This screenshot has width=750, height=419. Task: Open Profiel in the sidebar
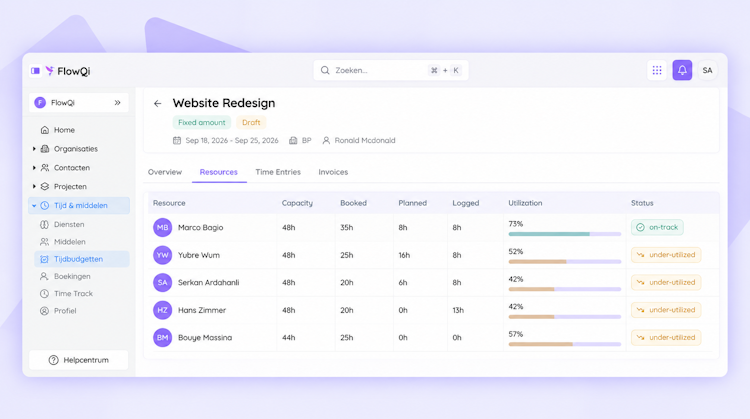tap(65, 311)
